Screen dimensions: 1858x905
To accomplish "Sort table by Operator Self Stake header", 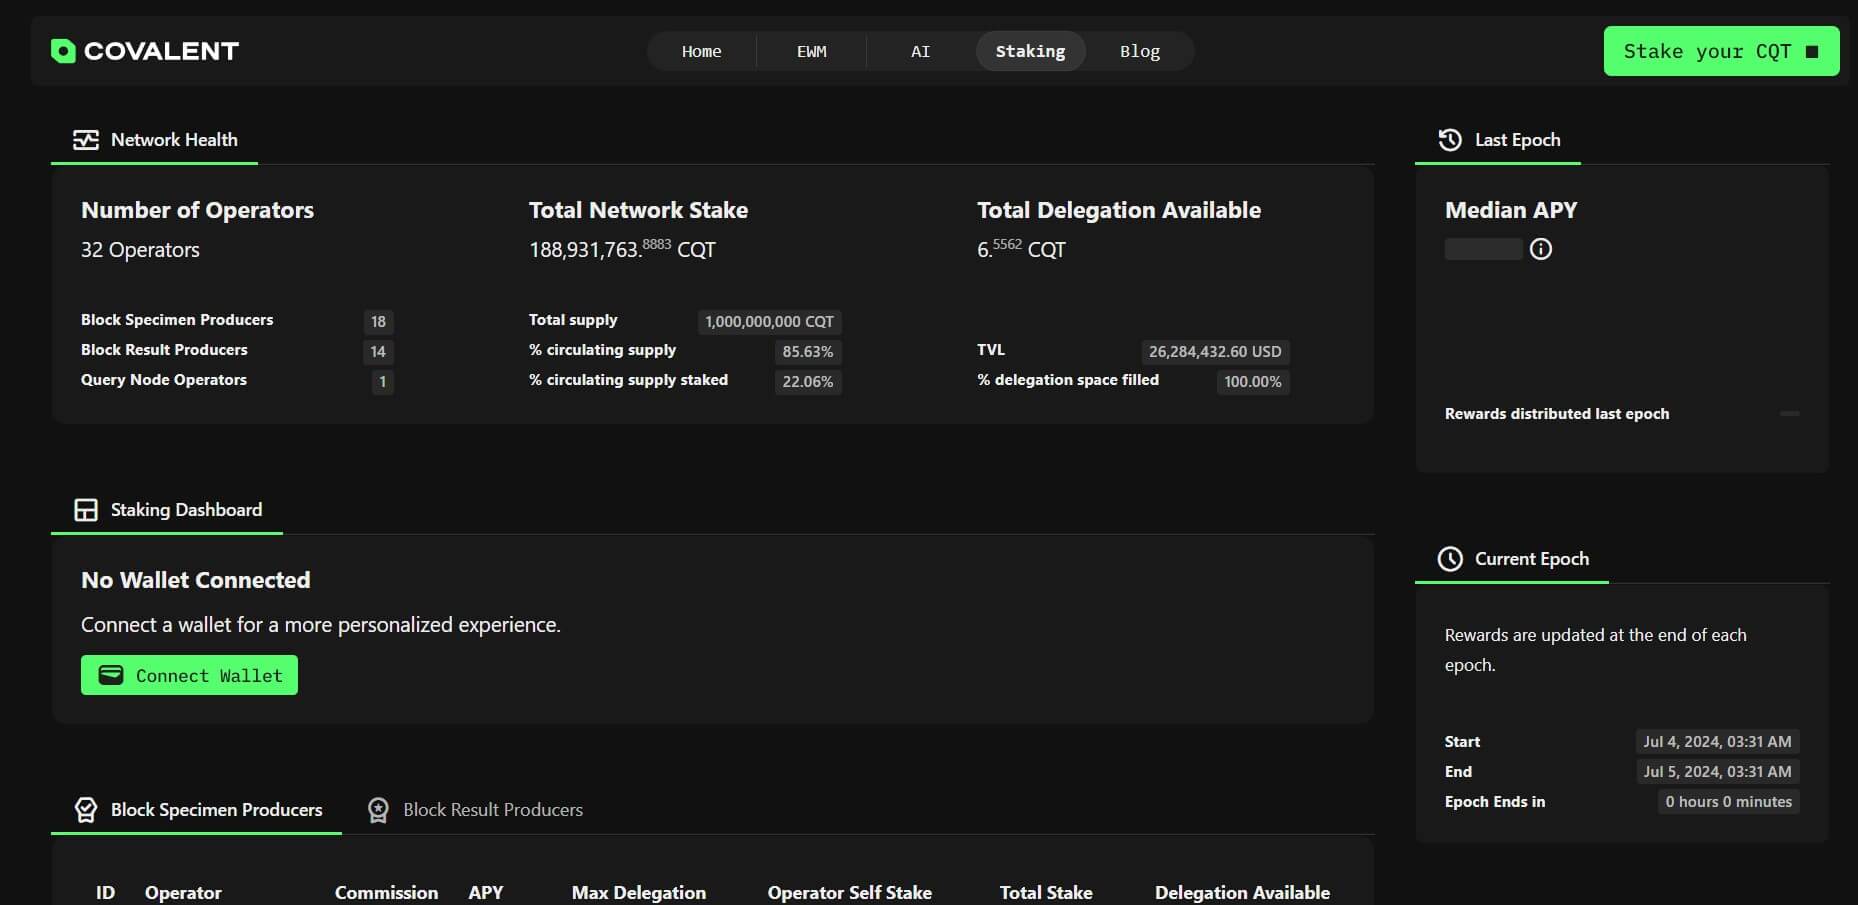I will [850, 892].
